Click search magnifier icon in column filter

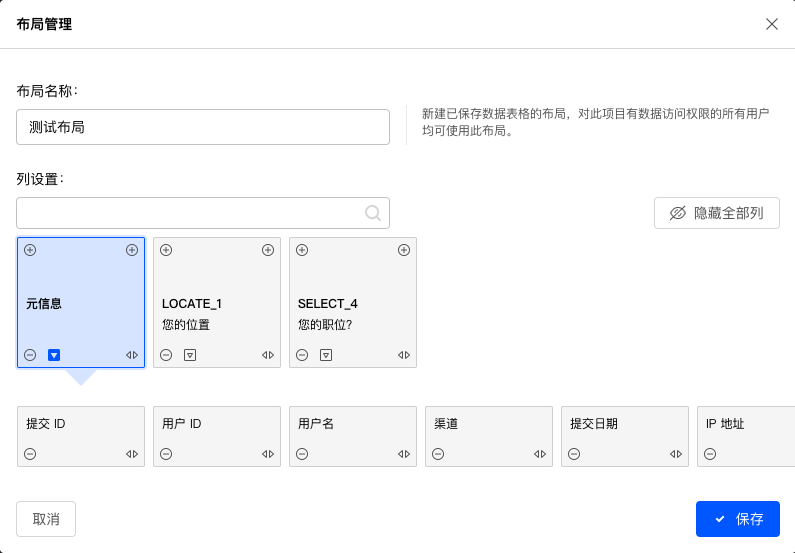(373, 213)
